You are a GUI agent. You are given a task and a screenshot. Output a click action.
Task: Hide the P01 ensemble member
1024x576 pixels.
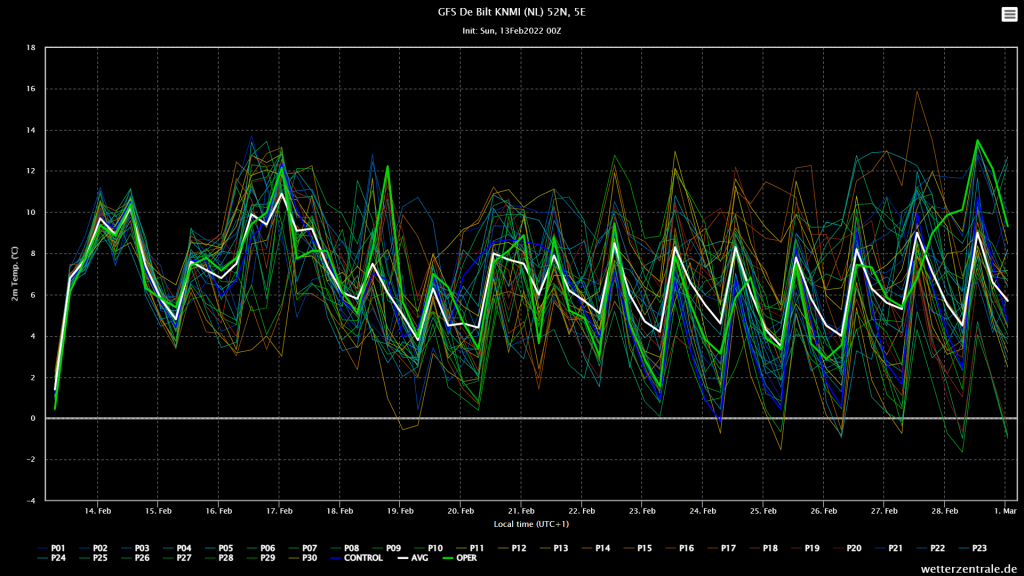tap(51, 549)
